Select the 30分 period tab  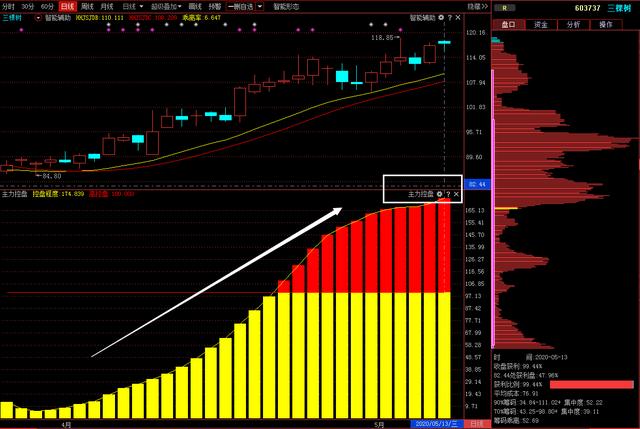(x=28, y=7)
